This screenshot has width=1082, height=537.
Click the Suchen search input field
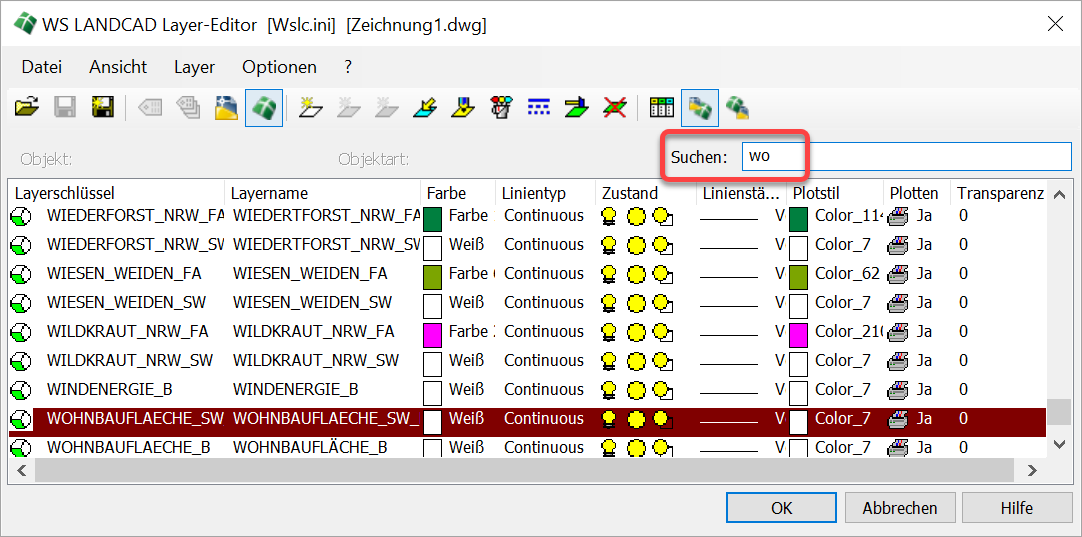905,157
